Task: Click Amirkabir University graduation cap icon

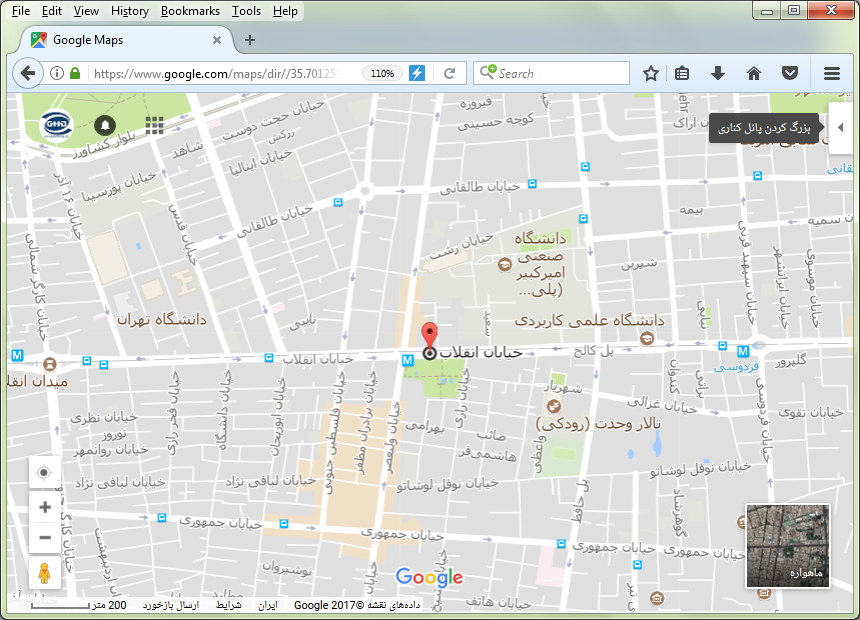Action: [504, 265]
